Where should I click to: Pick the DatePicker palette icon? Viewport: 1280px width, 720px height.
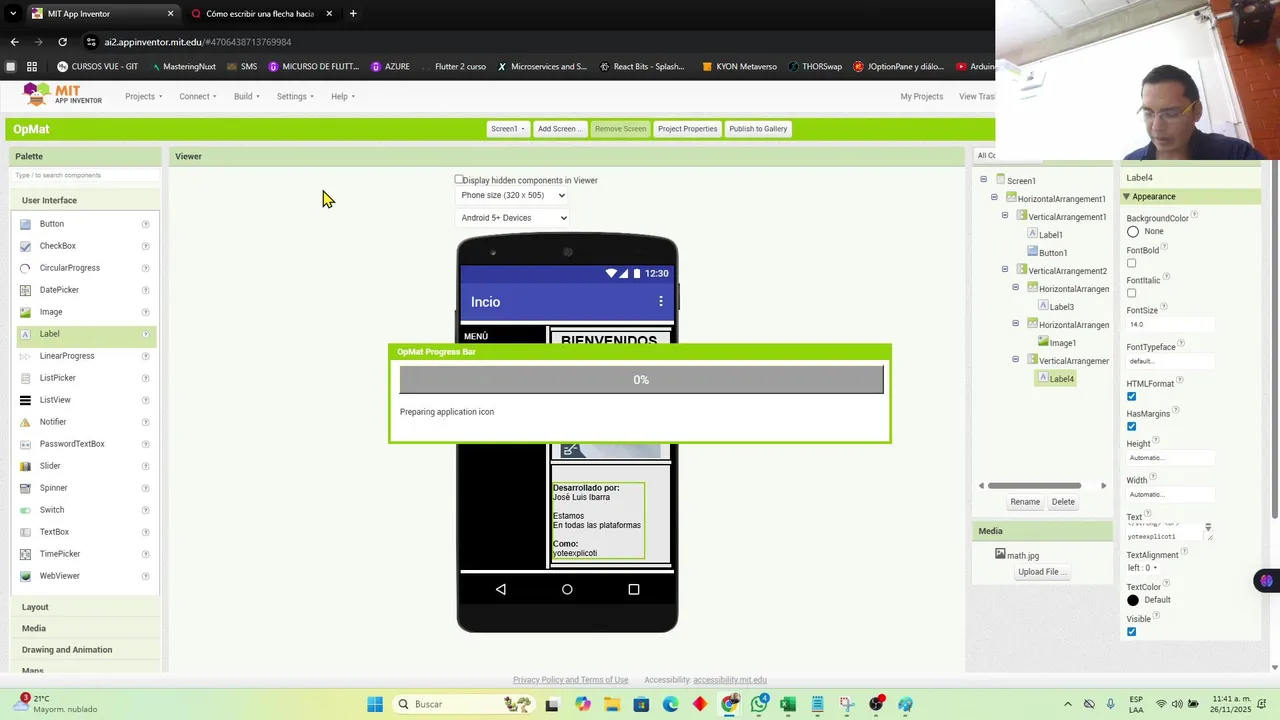pyautogui.click(x=26, y=290)
